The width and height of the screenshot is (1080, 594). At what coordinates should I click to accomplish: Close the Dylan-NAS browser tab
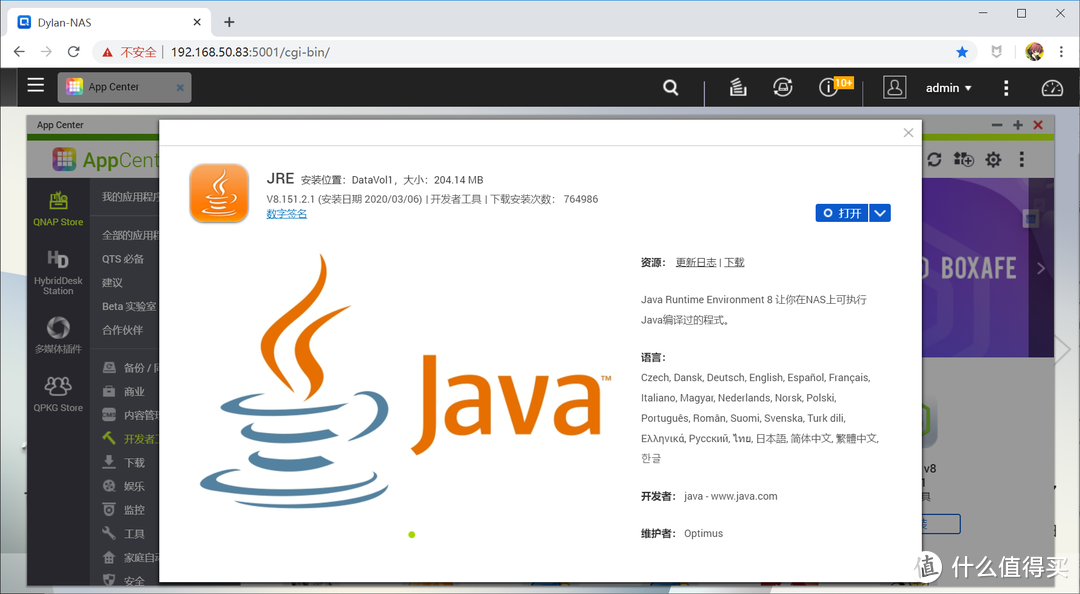pyautogui.click(x=197, y=22)
